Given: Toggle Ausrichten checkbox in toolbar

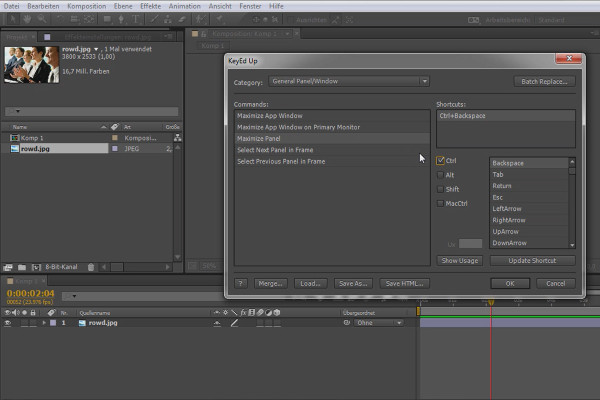Looking at the screenshot, I should pos(290,20).
